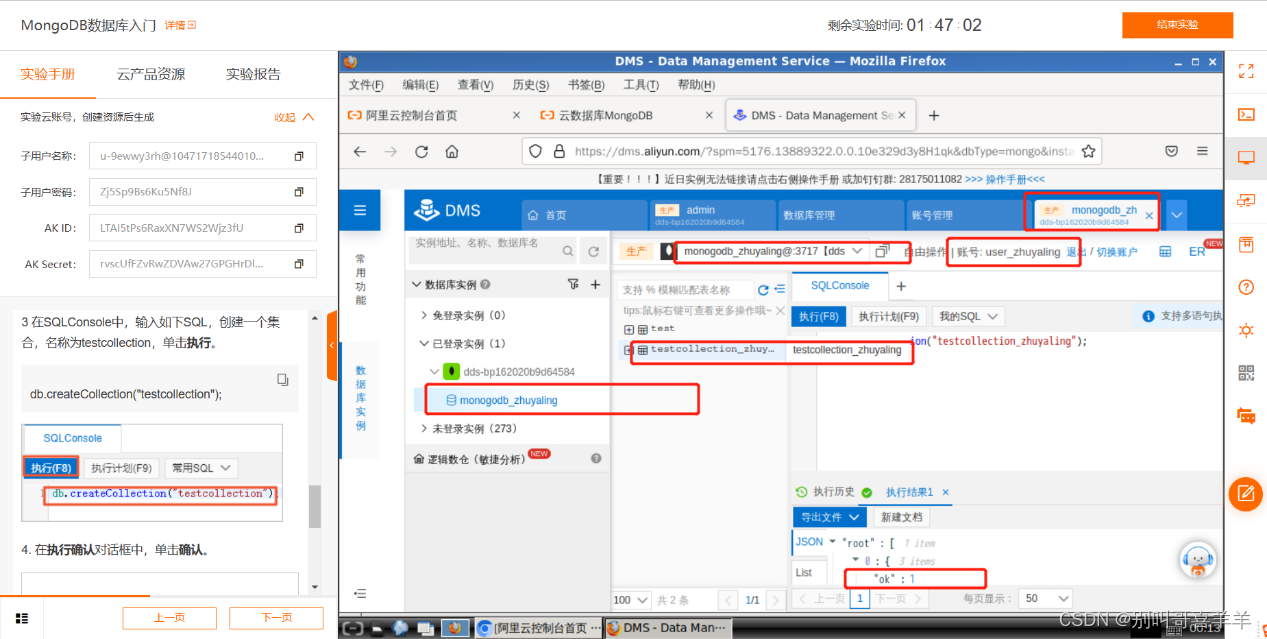This screenshot has height=639, width=1267.
Task: Copy the AK Secret value
Action: 298,264
